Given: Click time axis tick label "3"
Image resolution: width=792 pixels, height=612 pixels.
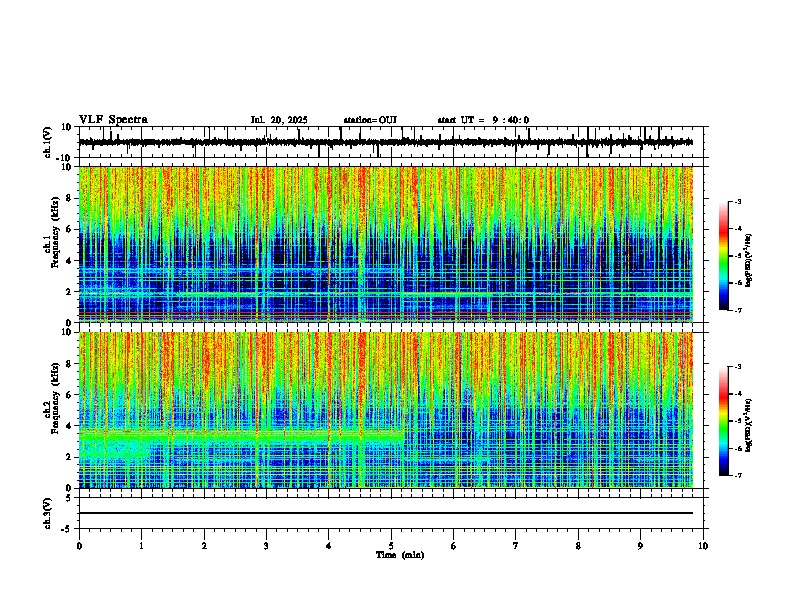Looking at the screenshot, I should 266,546.
